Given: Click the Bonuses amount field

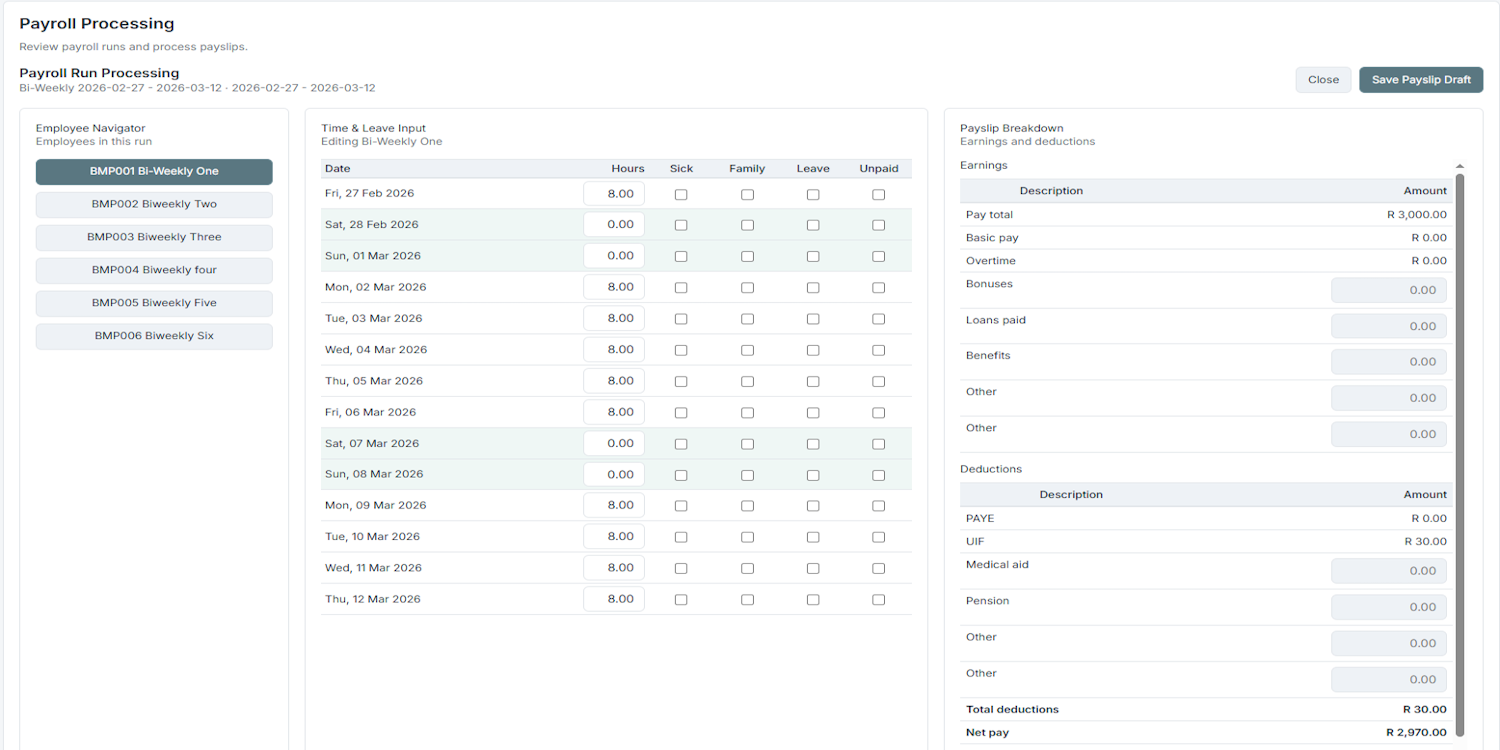Looking at the screenshot, I should 1389,290.
